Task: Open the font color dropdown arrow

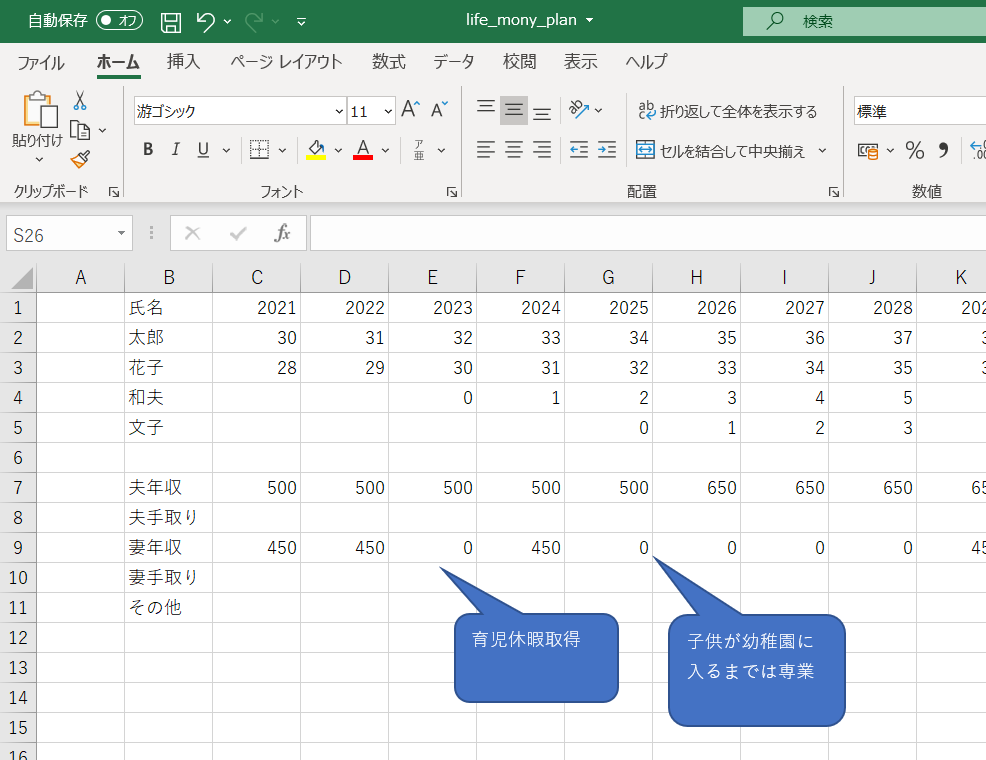Action: pyautogui.click(x=385, y=150)
